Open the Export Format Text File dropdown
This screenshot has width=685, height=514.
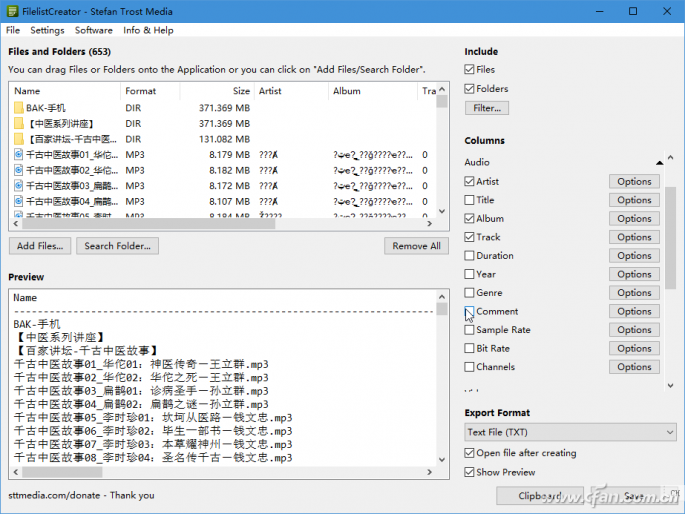[x=570, y=432]
